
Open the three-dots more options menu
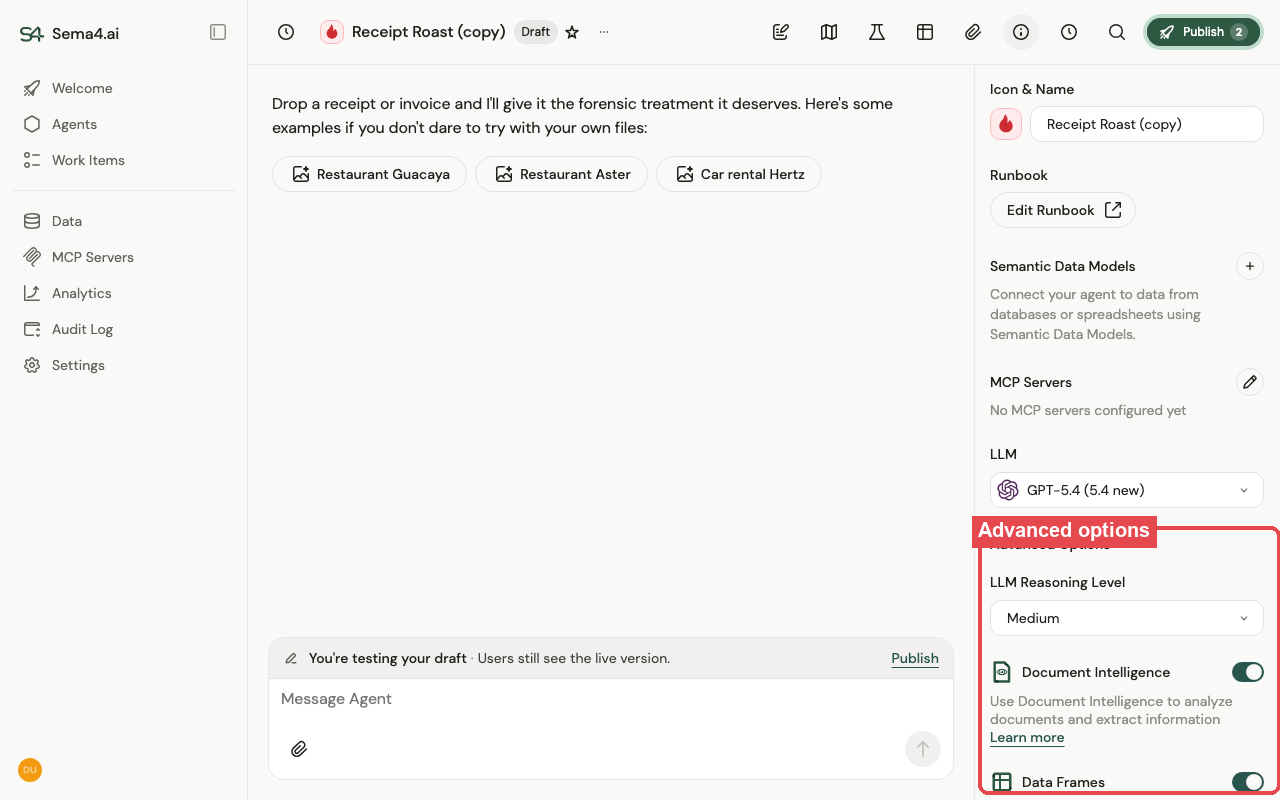[x=604, y=32]
